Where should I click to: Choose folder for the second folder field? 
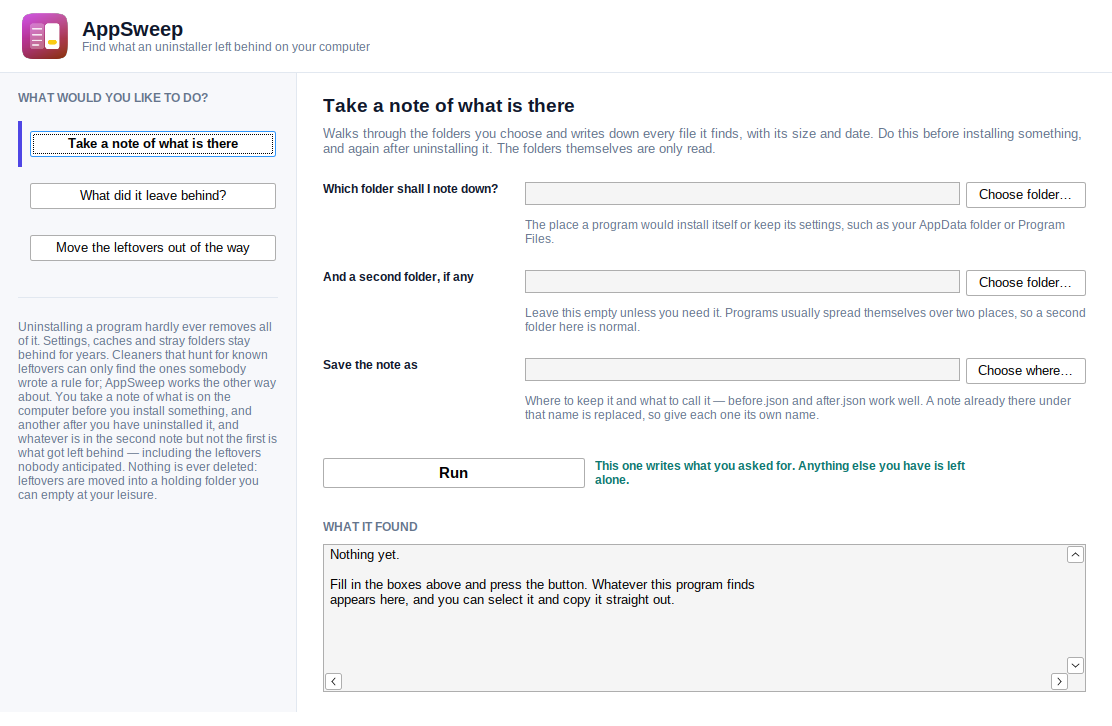[x=1025, y=282]
